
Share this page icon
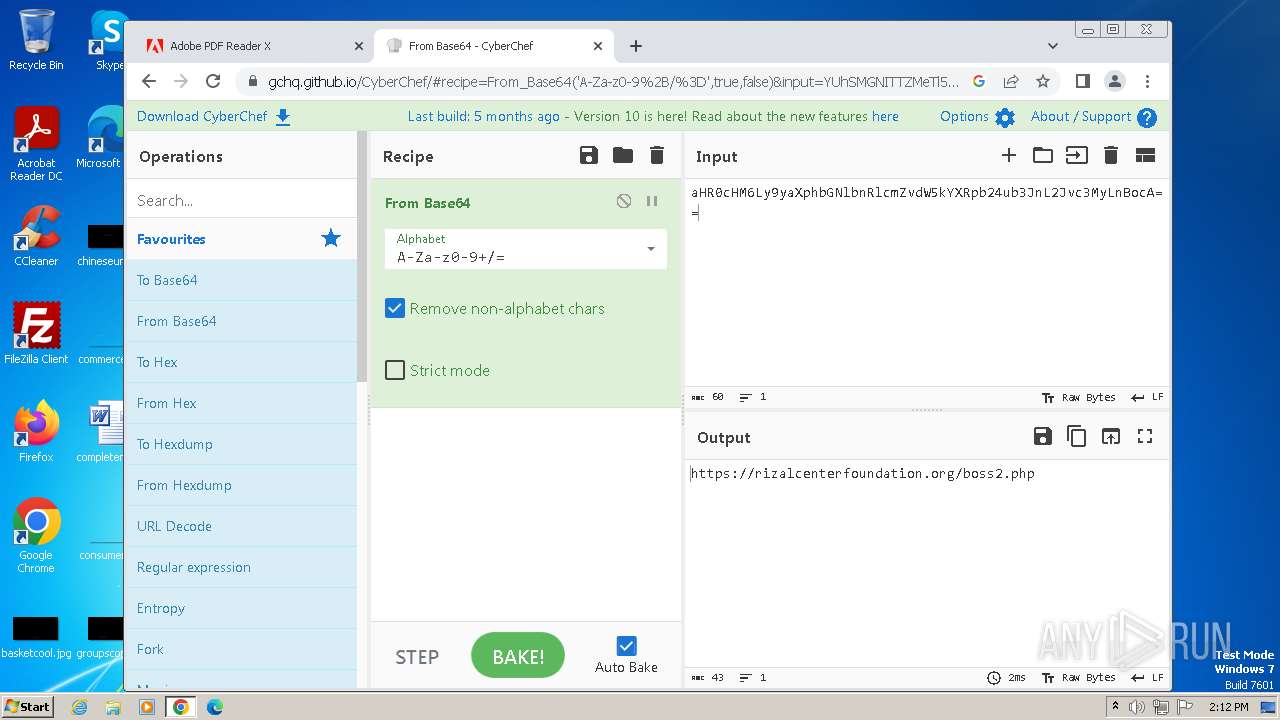point(1011,81)
